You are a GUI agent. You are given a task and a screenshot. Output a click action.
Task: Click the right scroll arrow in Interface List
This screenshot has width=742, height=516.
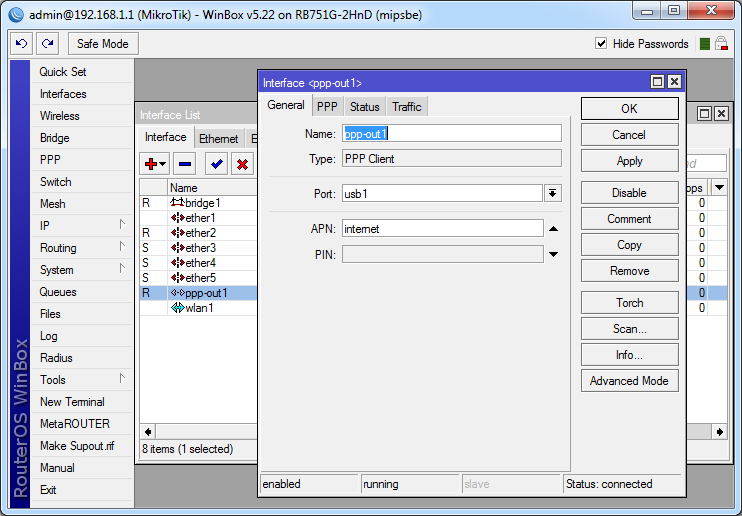click(x=720, y=432)
